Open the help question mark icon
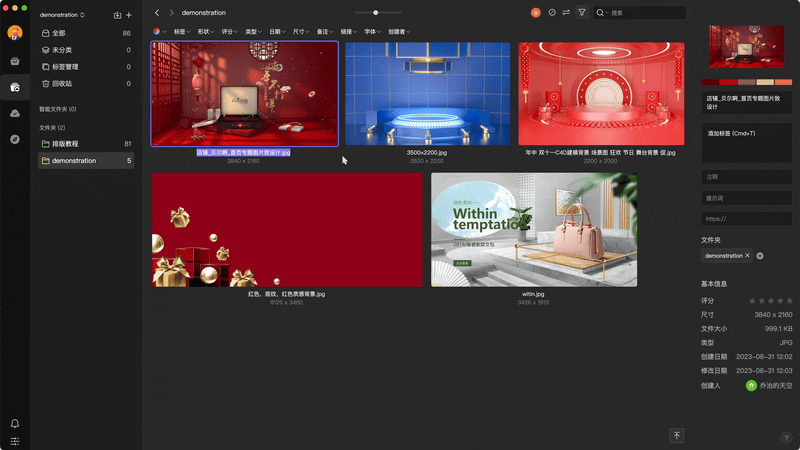800x450 pixels. [786, 437]
